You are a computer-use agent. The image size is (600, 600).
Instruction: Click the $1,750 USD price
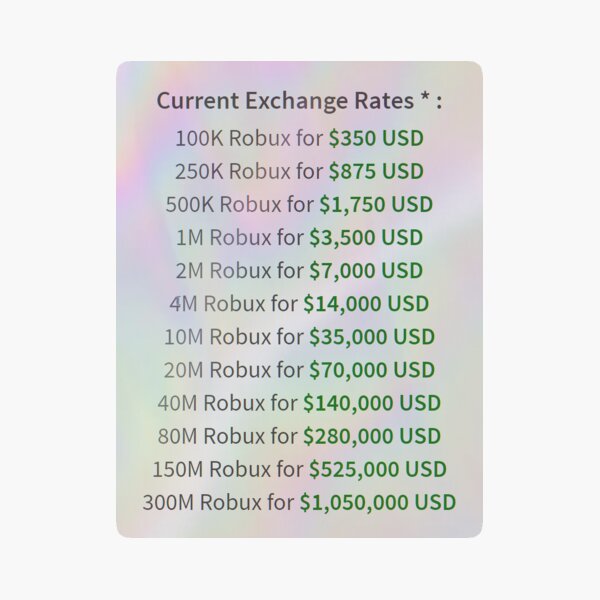tap(376, 204)
